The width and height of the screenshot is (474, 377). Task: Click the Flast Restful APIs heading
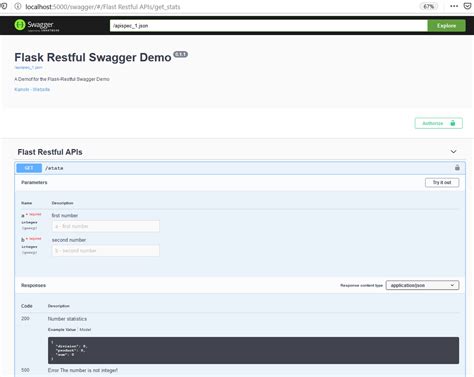coord(50,152)
